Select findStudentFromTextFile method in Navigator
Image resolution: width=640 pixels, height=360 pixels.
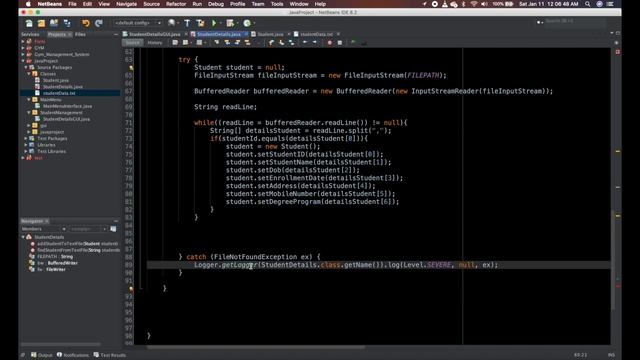tap(78, 250)
